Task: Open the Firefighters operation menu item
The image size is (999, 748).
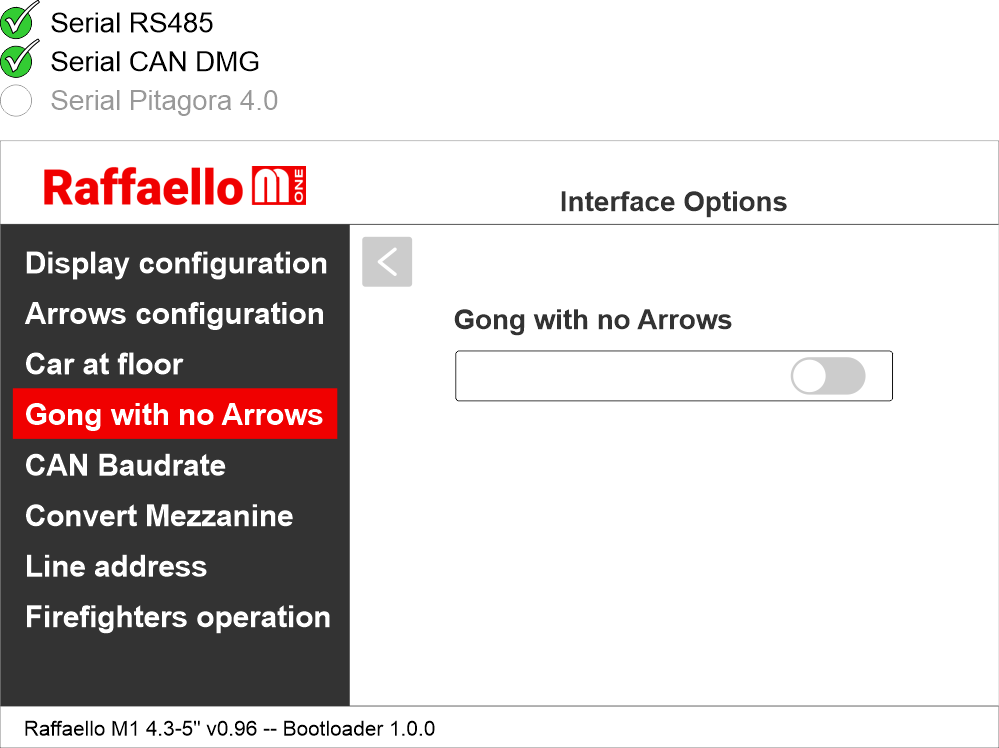Action: pos(178,617)
